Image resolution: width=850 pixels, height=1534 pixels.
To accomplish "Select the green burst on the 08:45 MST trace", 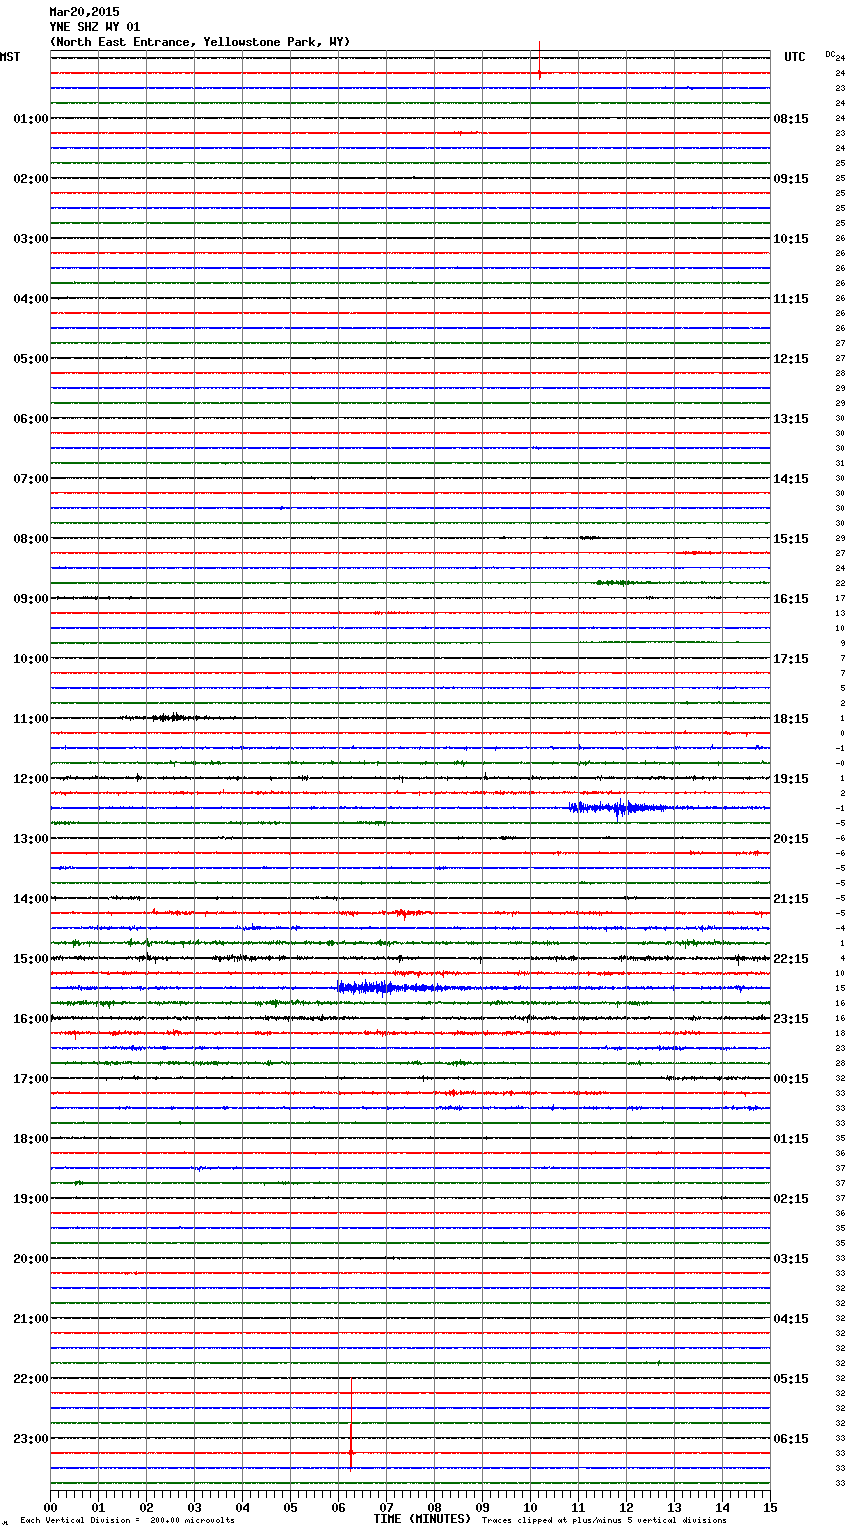I will click(622, 582).
